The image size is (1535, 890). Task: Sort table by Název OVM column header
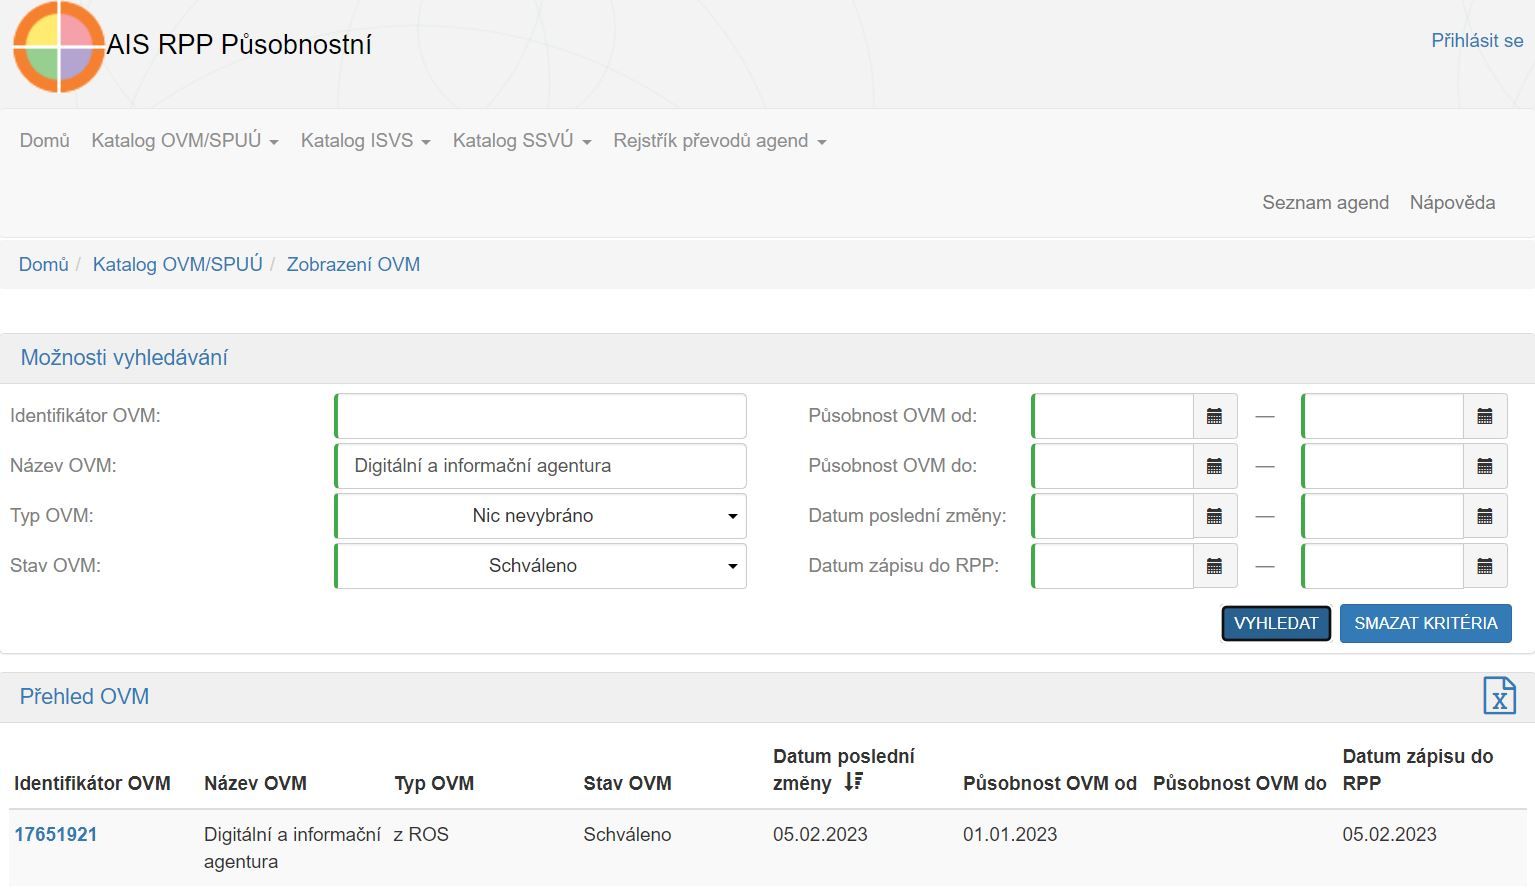pos(255,784)
